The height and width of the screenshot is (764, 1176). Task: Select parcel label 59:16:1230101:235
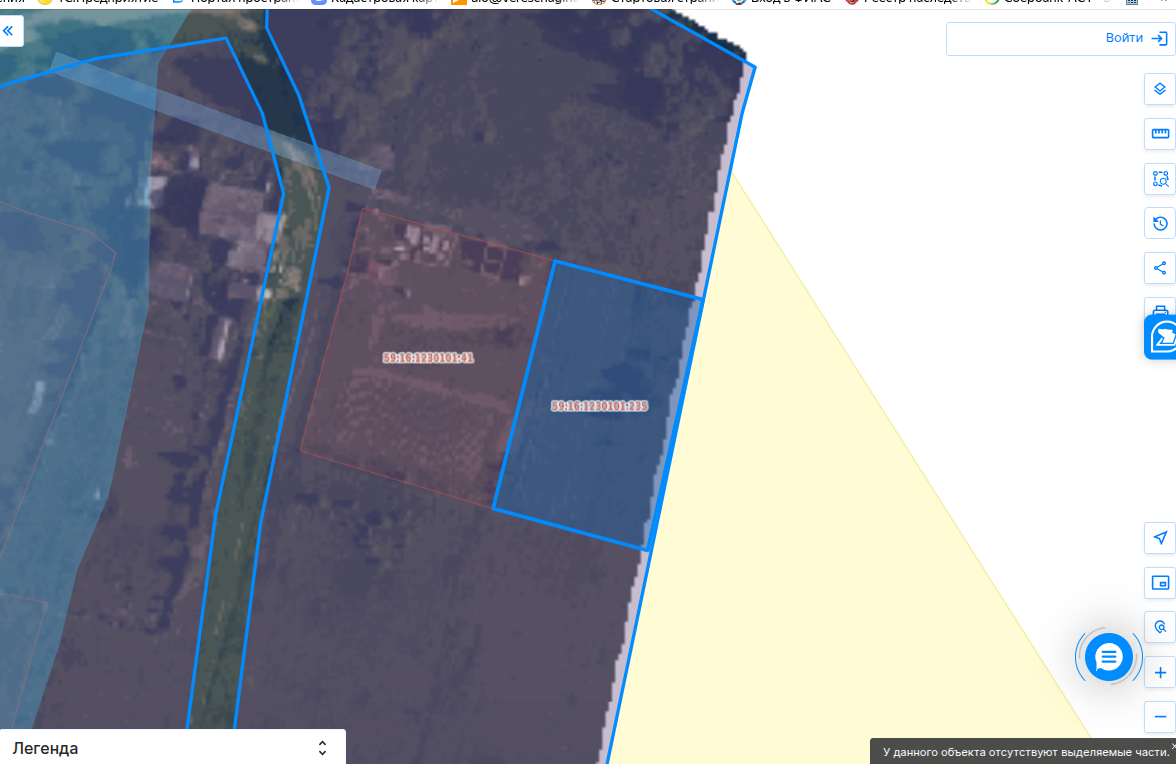coord(599,406)
